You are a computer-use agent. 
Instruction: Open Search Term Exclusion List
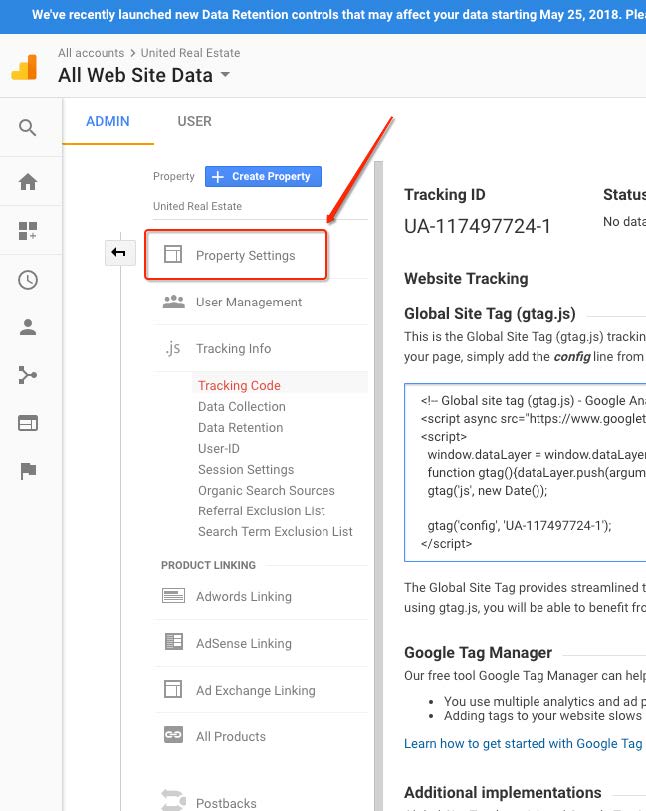click(275, 532)
